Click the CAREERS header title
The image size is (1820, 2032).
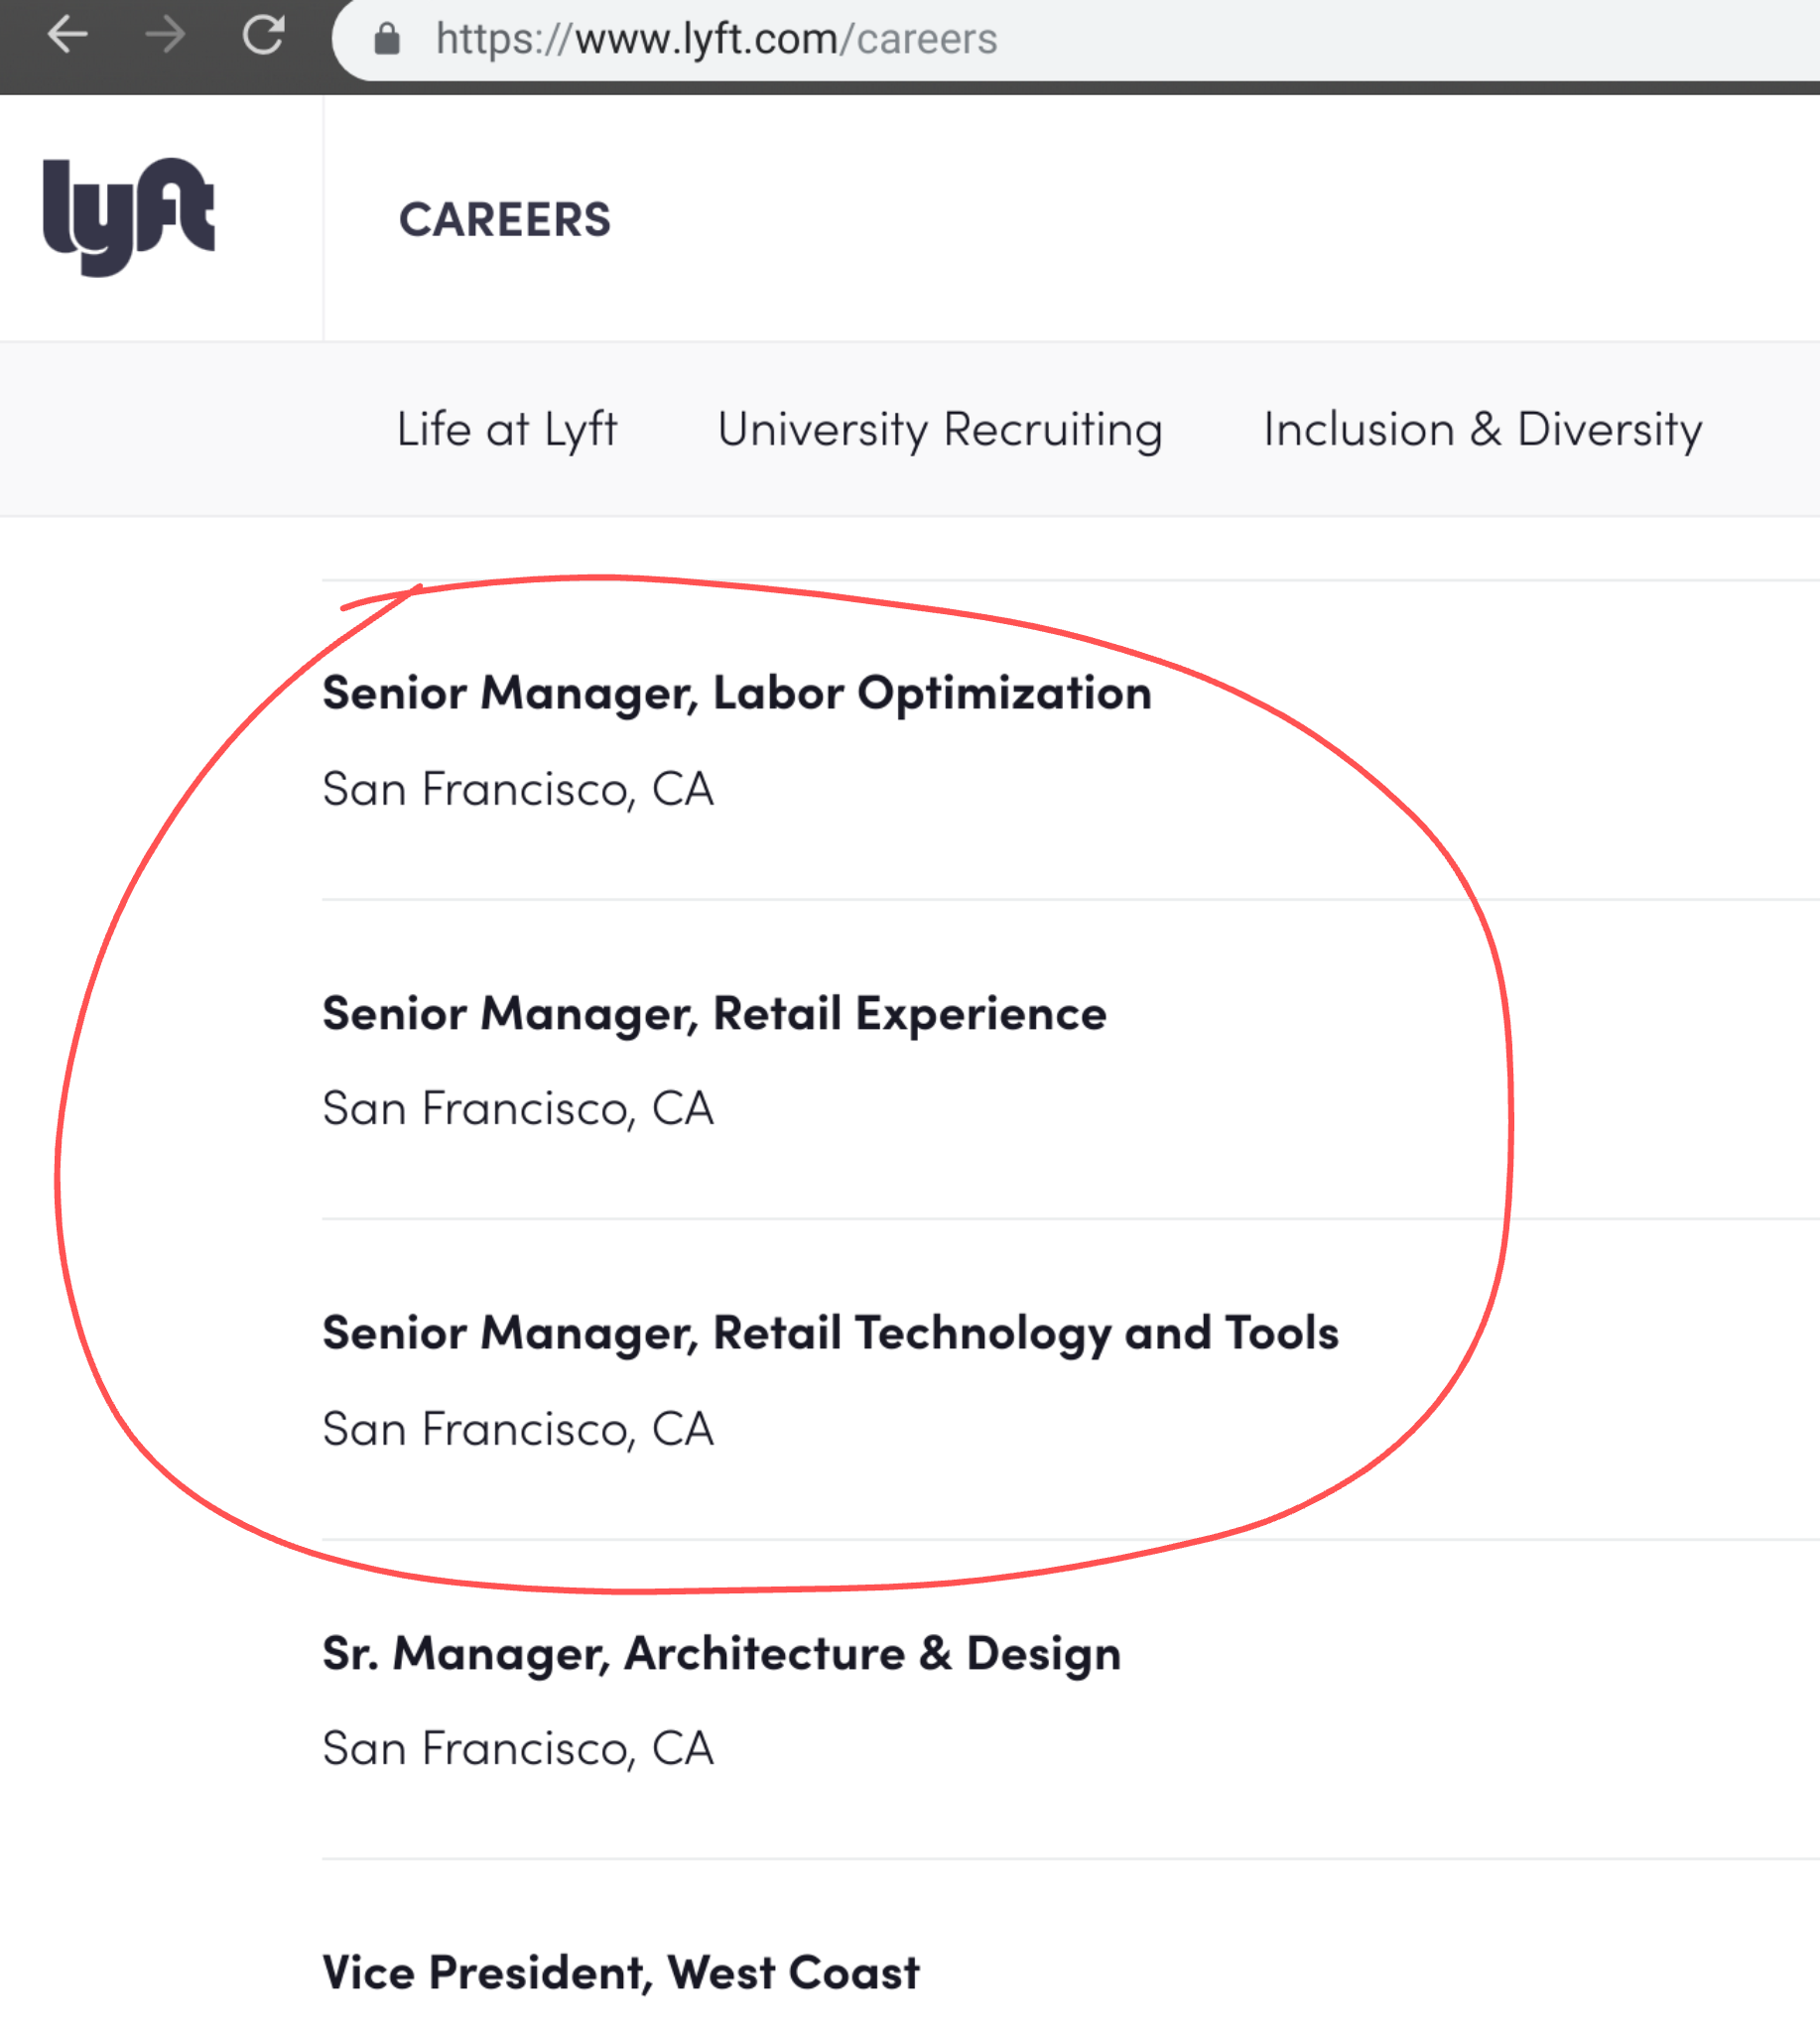point(505,220)
